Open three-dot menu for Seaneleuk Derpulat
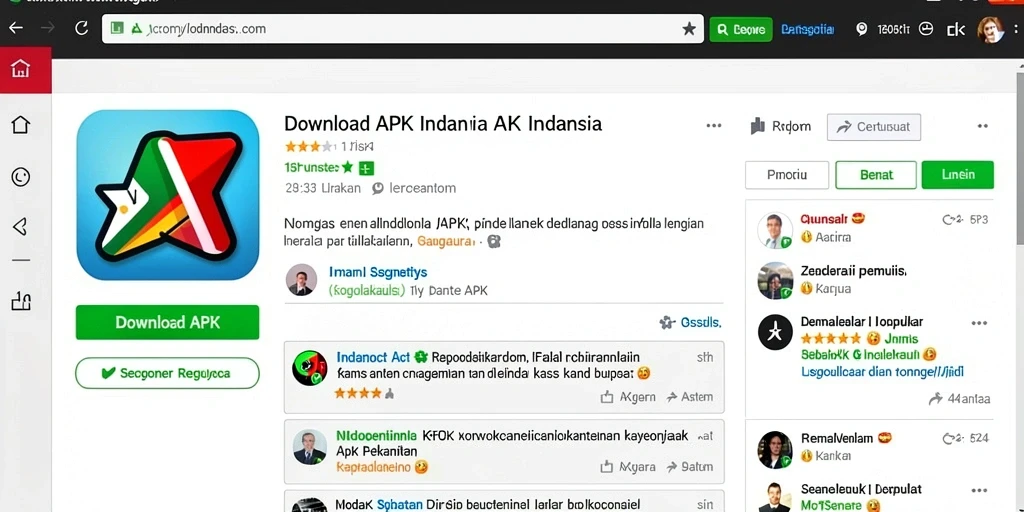The height and width of the screenshot is (512, 1024). pos(979,490)
